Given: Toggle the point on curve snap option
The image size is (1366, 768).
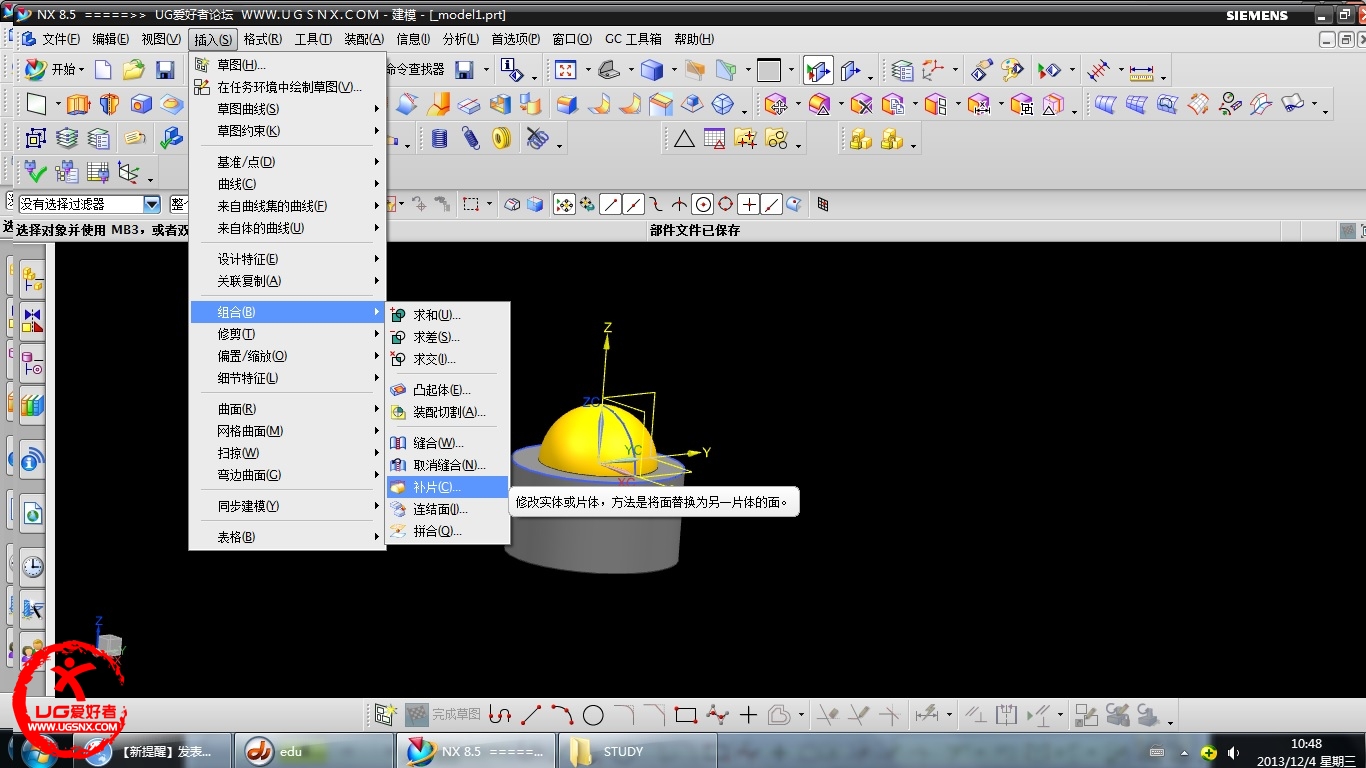Looking at the screenshot, I should pyautogui.click(x=772, y=204).
